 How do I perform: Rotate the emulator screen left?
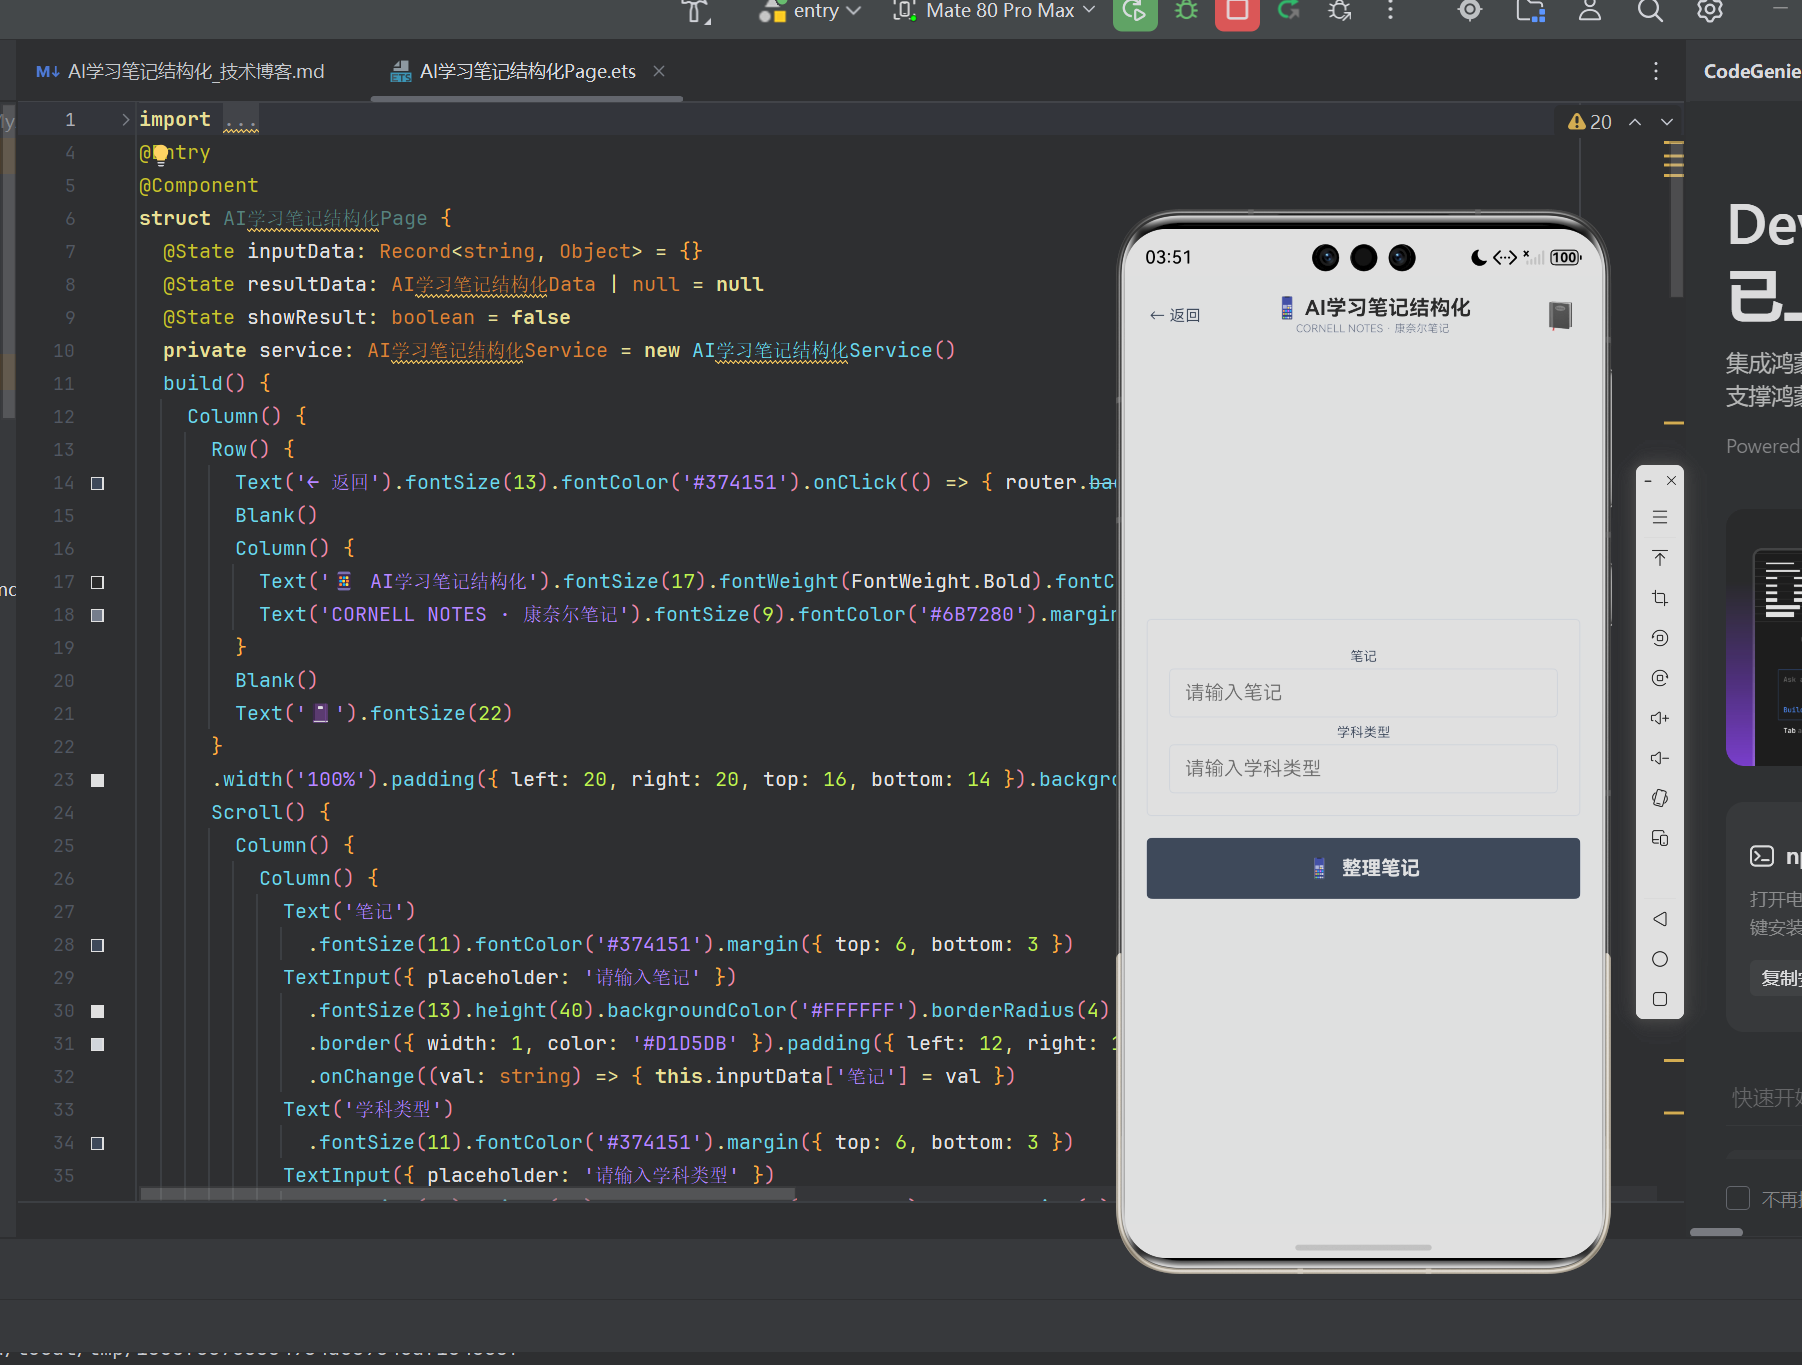[1660, 638]
